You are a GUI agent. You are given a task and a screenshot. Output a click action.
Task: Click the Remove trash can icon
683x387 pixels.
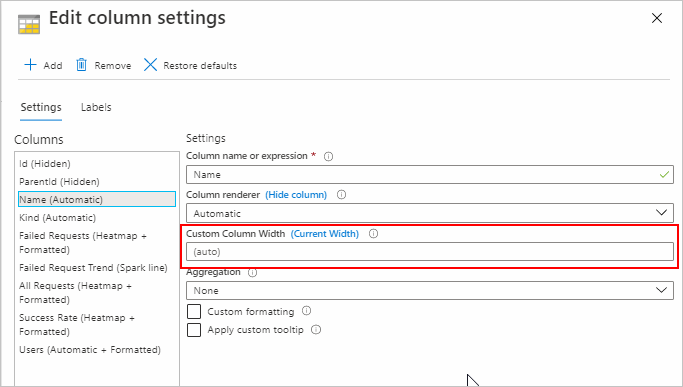(x=81, y=65)
